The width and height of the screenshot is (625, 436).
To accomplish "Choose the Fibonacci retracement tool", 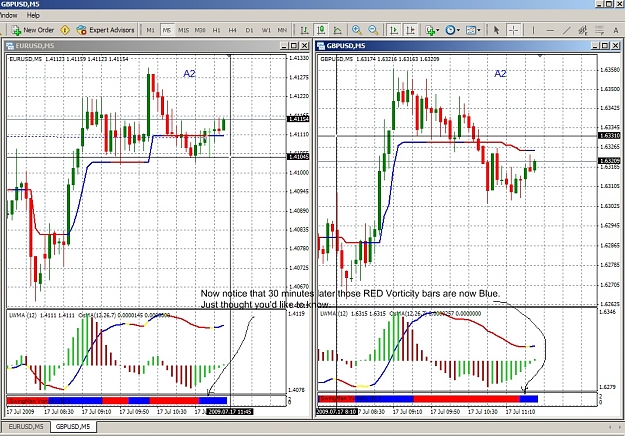I will click(599, 30).
